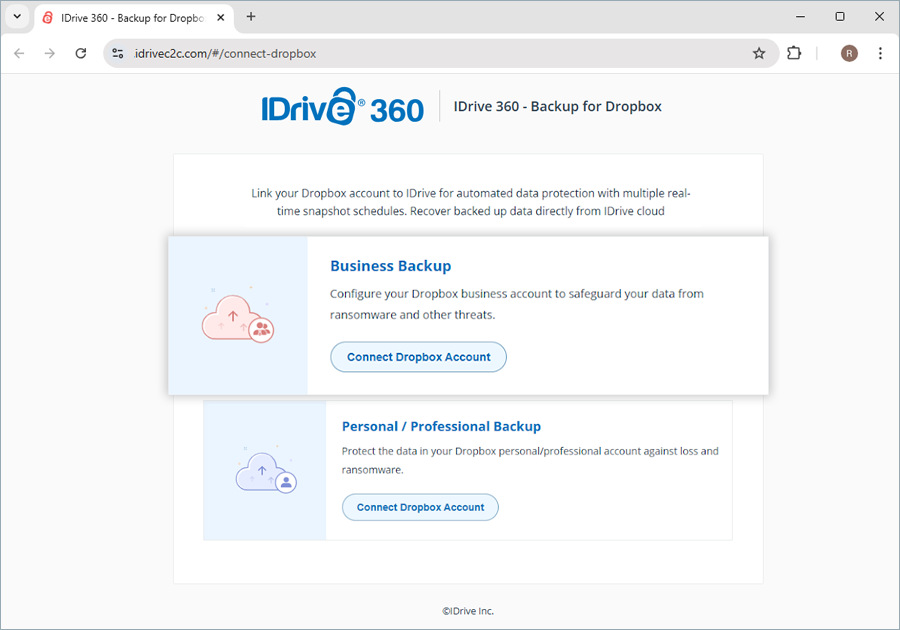
Task: Open the Chrome three-dot menu
Action: (x=880, y=53)
